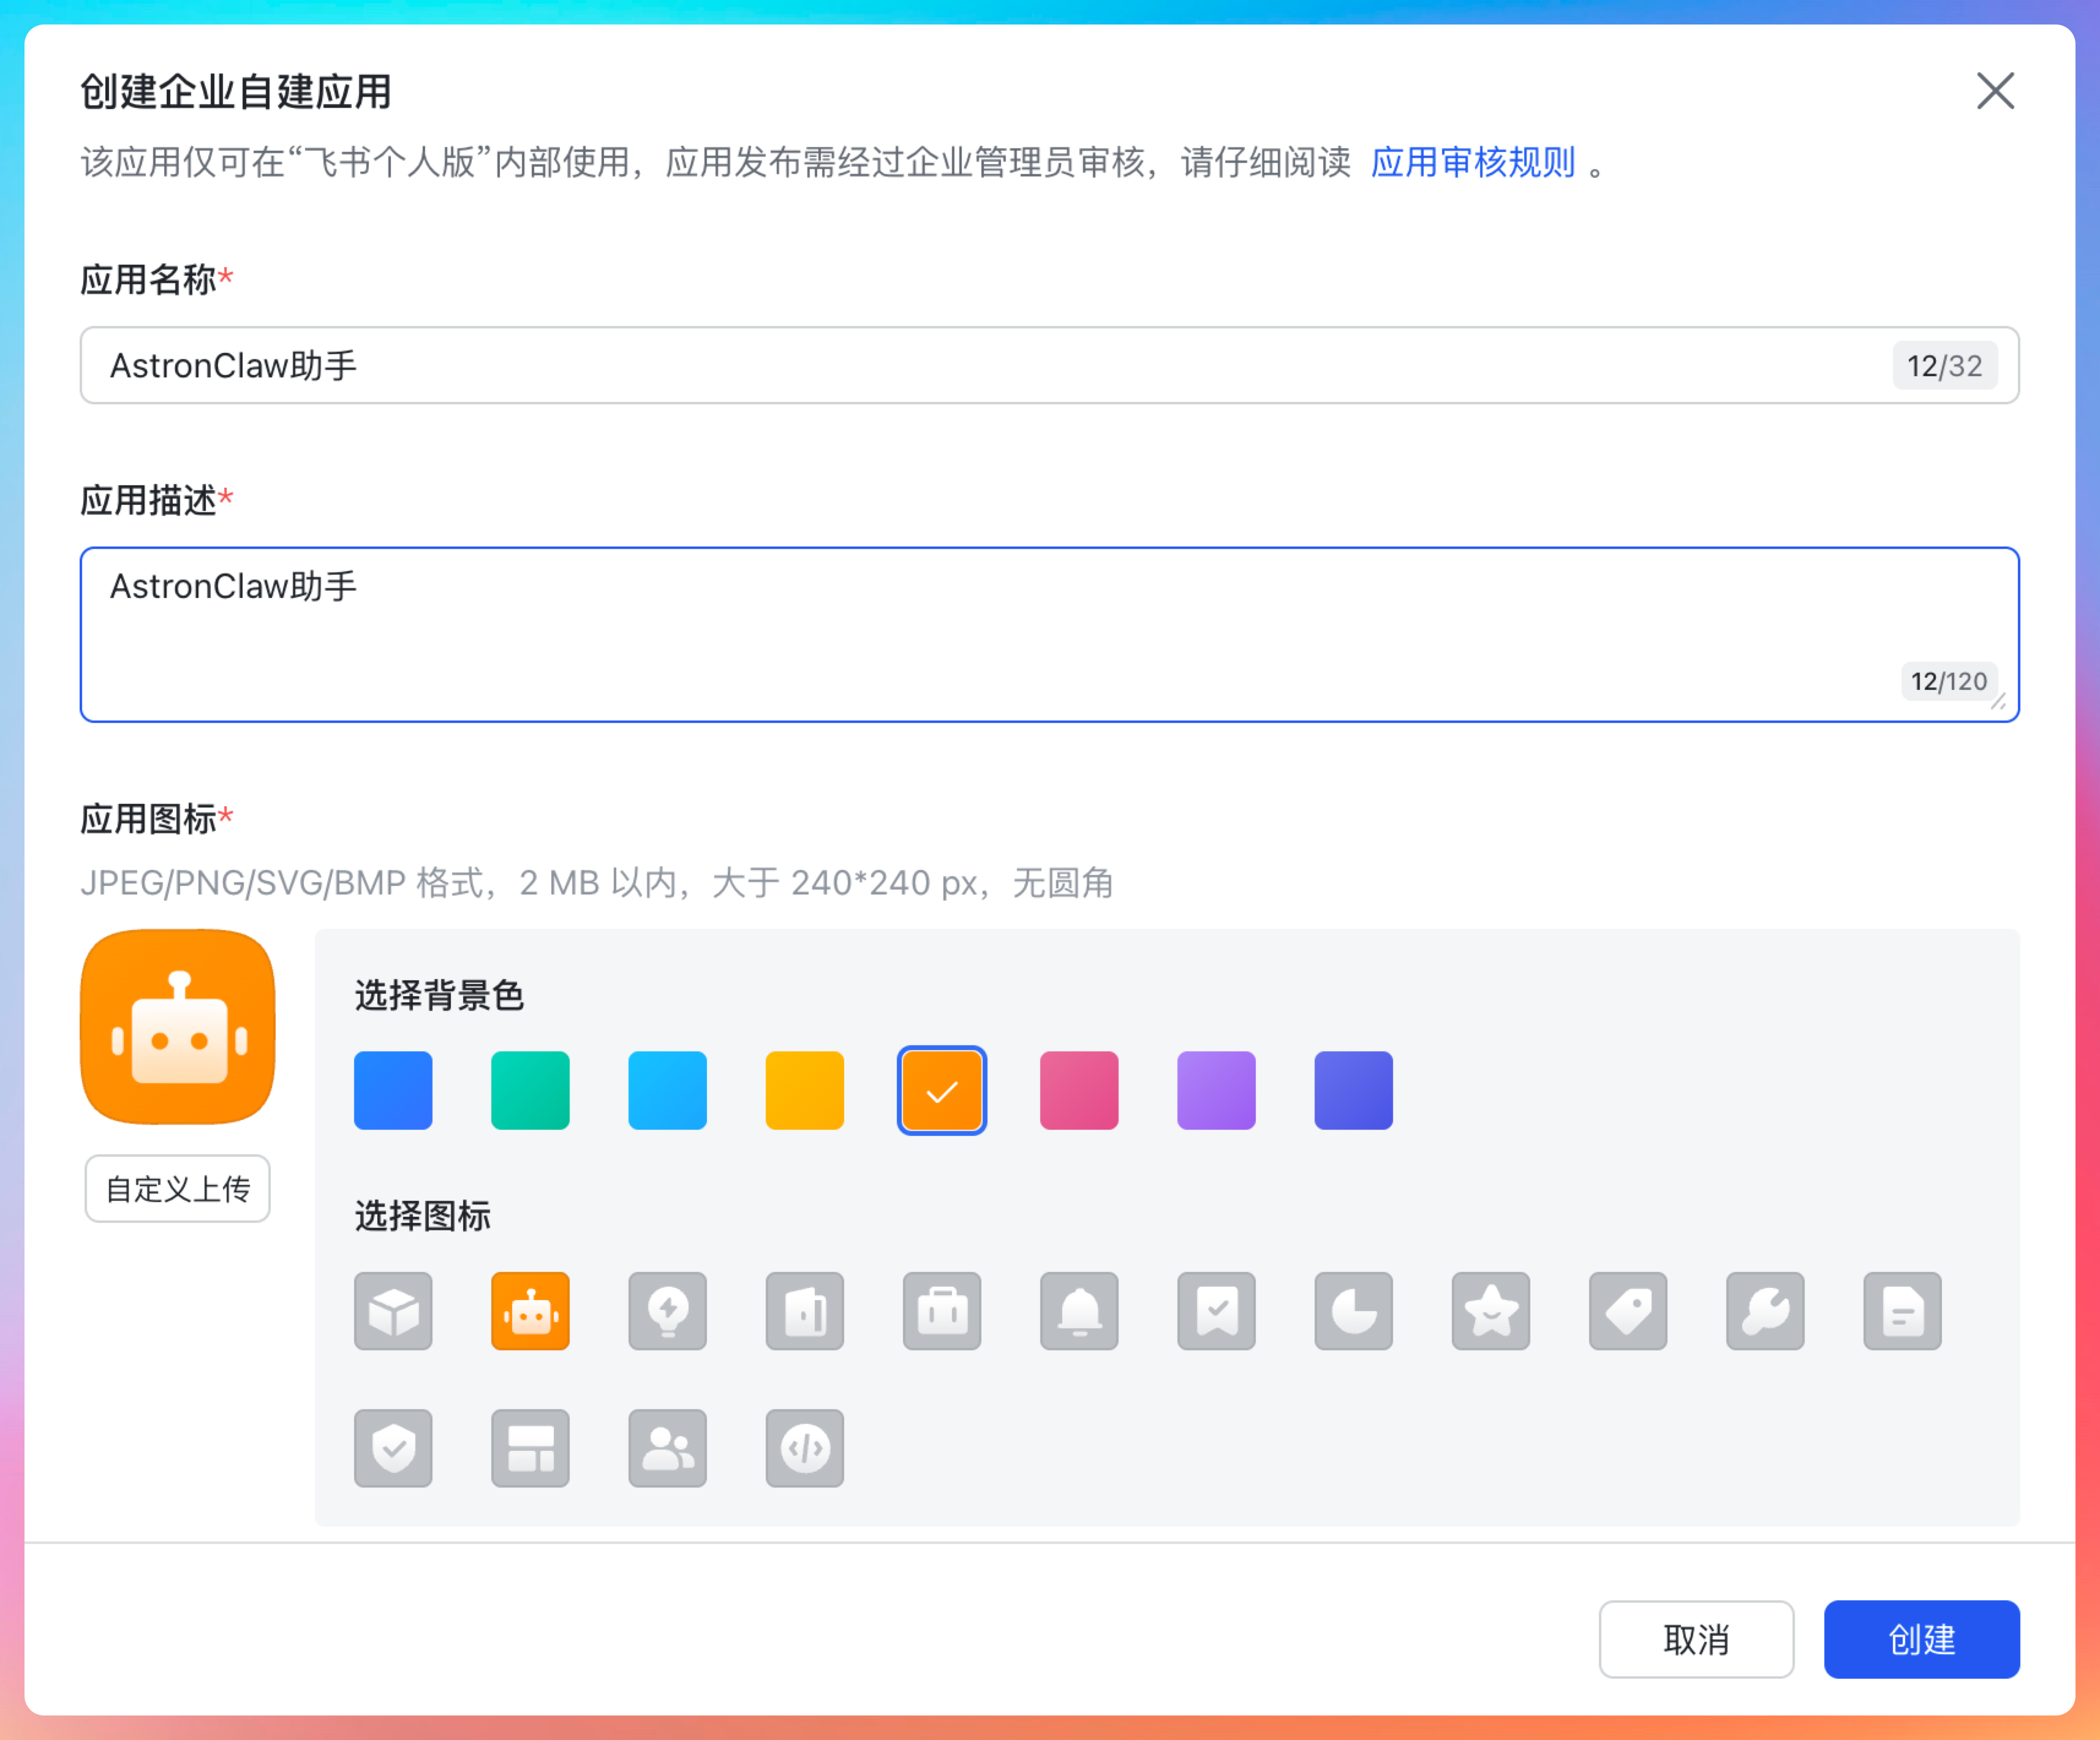Select the blue background color
The width and height of the screenshot is (2100, 1740).
(x=393, y=1090)
